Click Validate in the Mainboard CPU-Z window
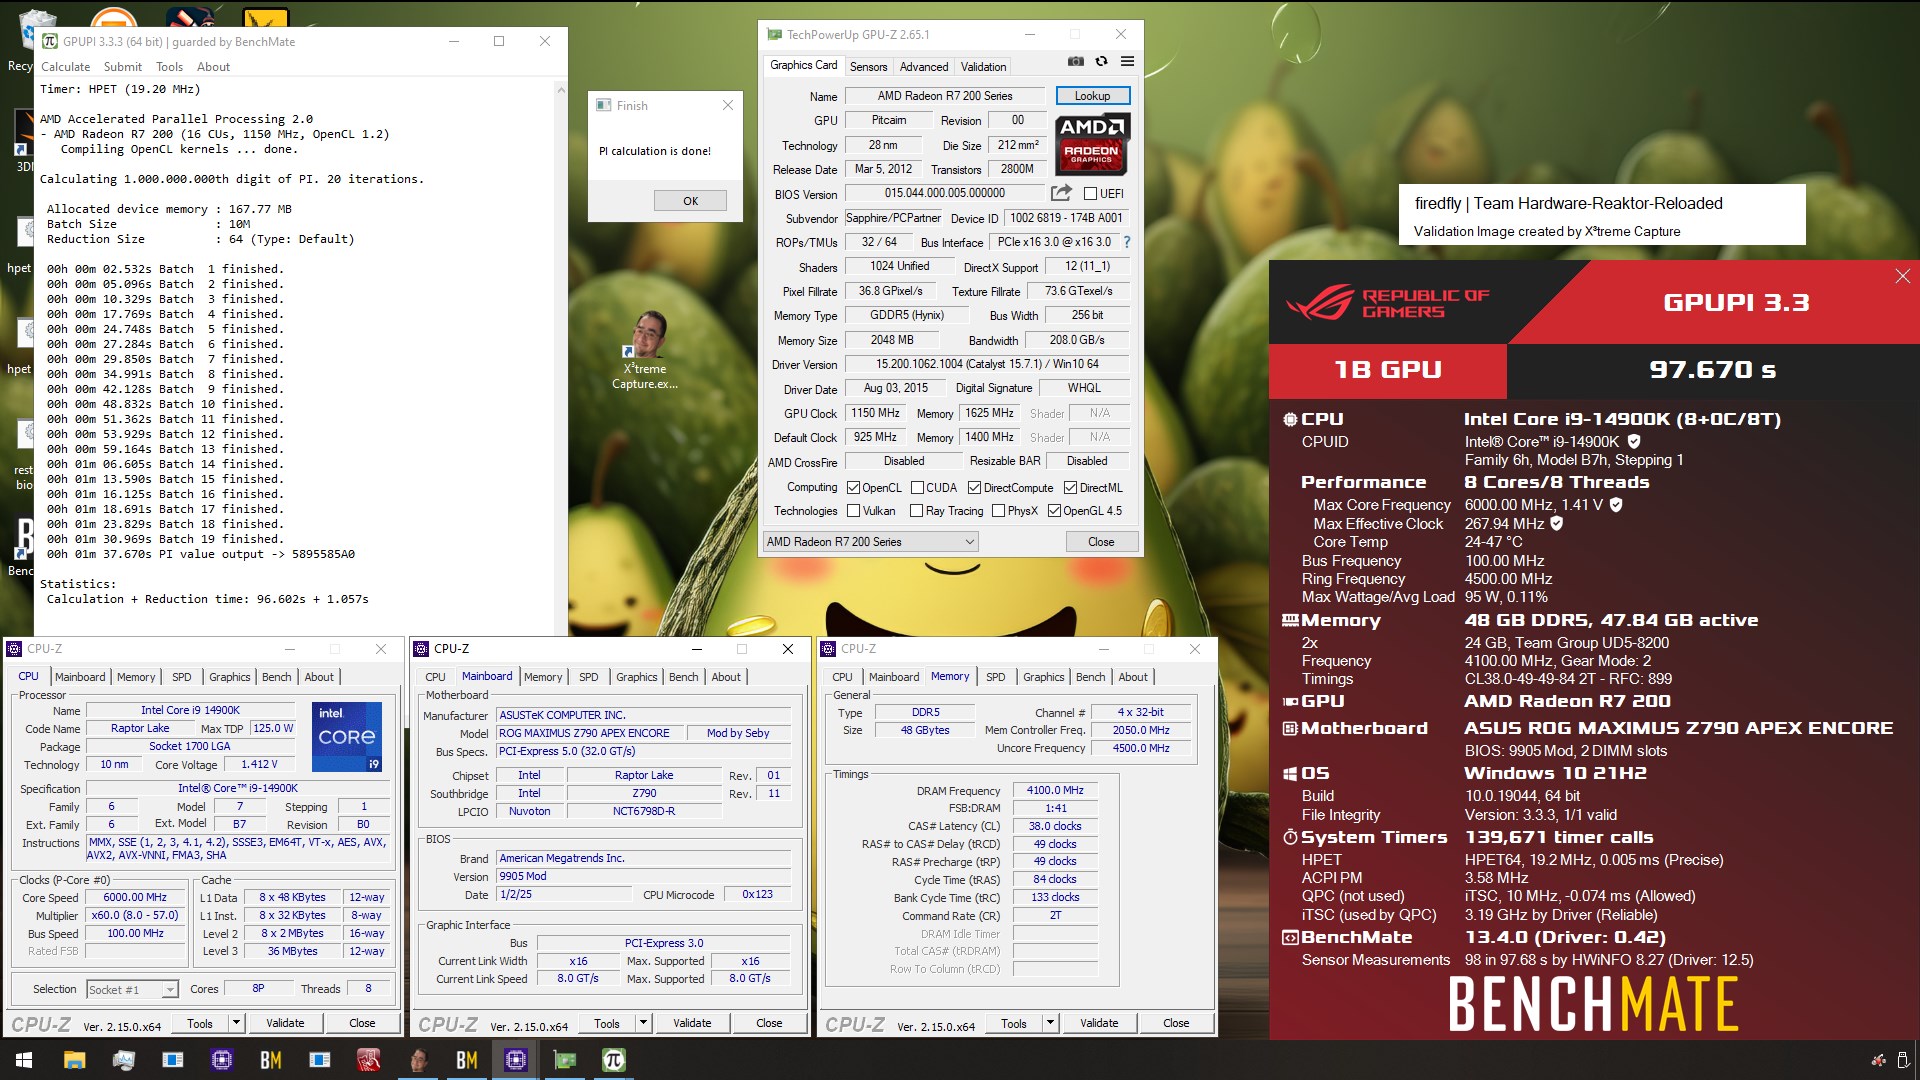This screenshot has height=1080, width=1920. [x=692, y=1023]
